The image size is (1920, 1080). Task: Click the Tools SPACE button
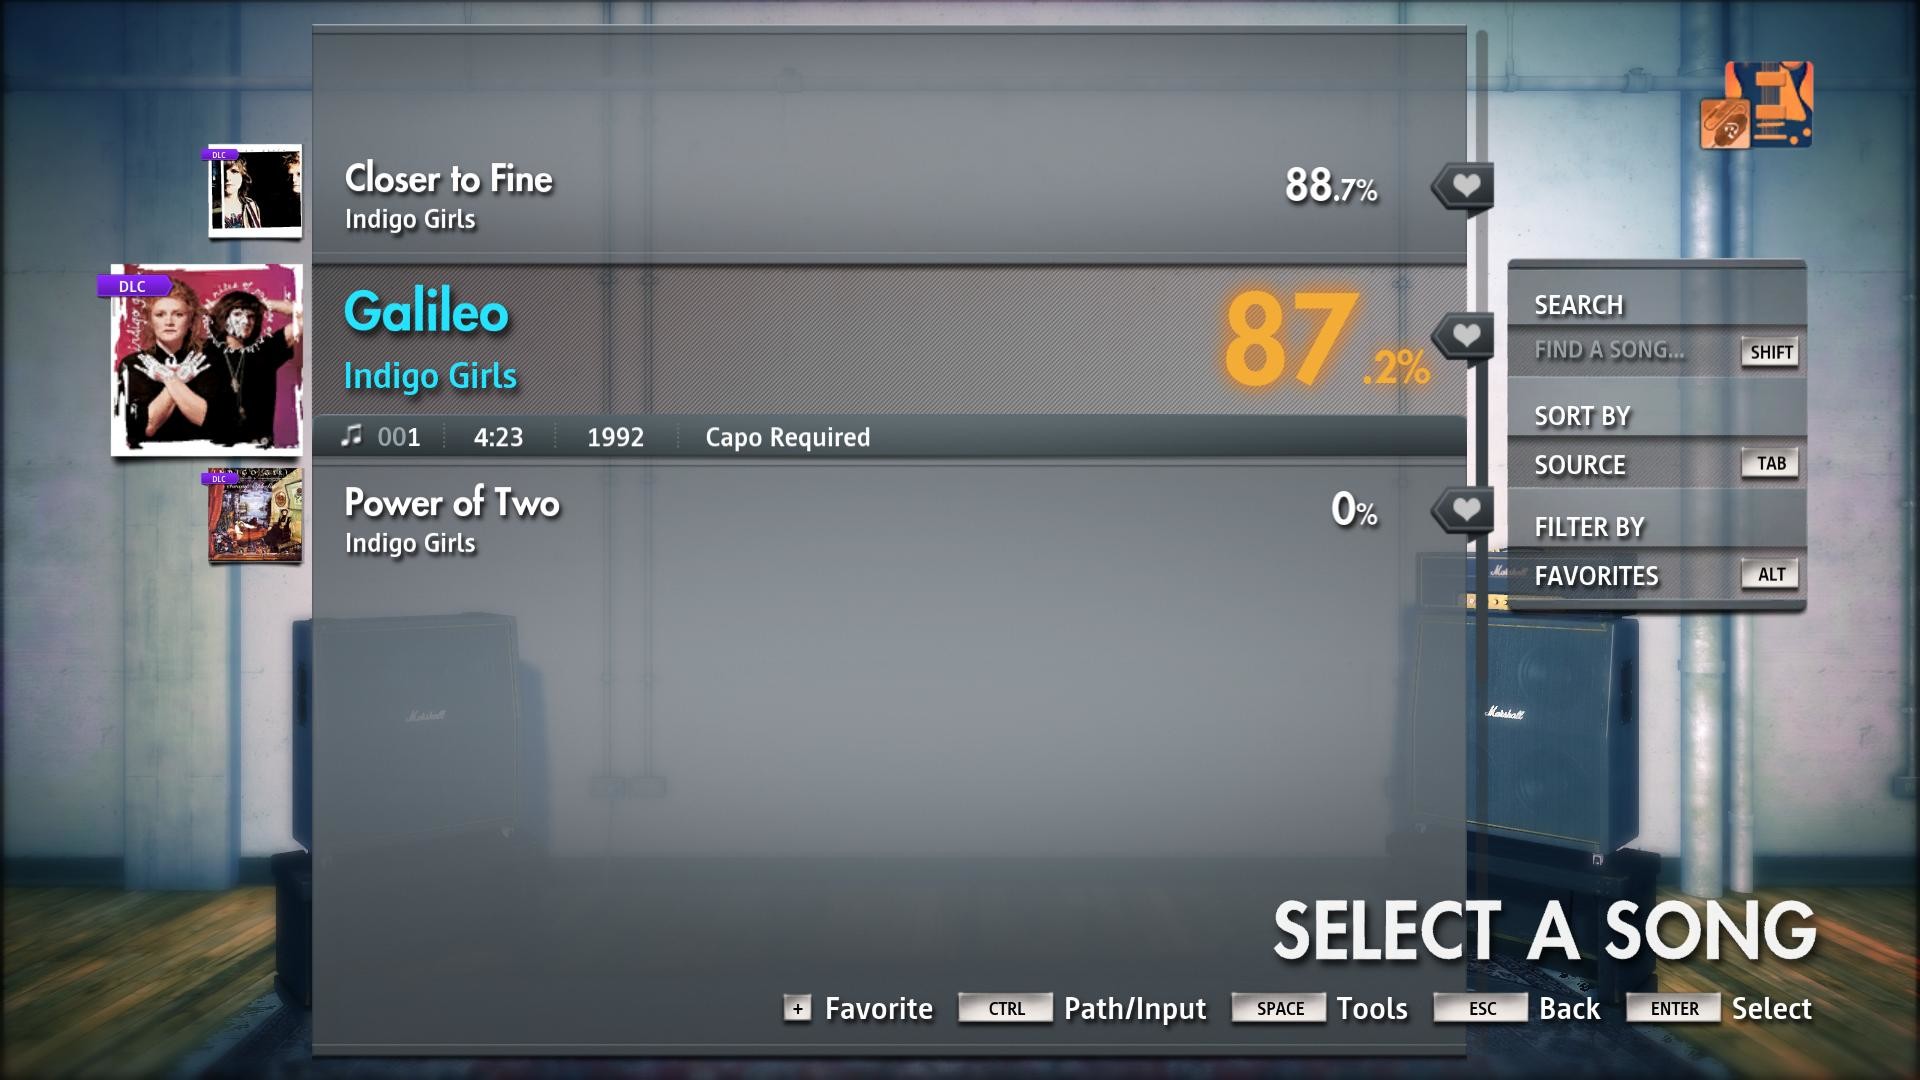[x=1274, y=1007]
